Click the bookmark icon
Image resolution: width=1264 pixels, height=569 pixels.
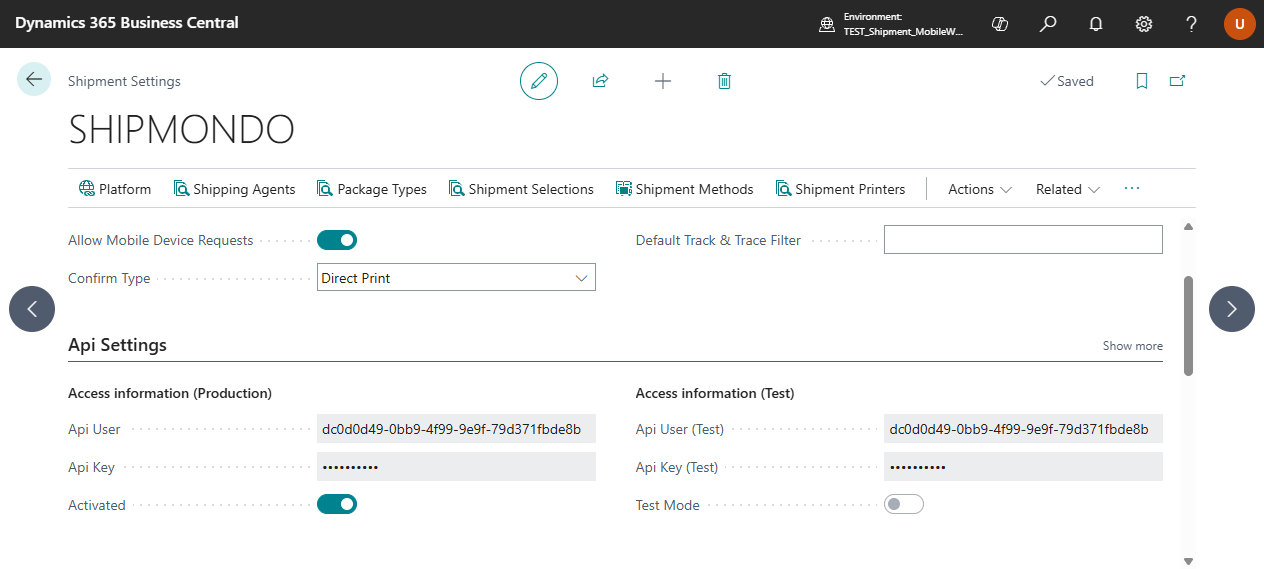tap(1142, 81)
